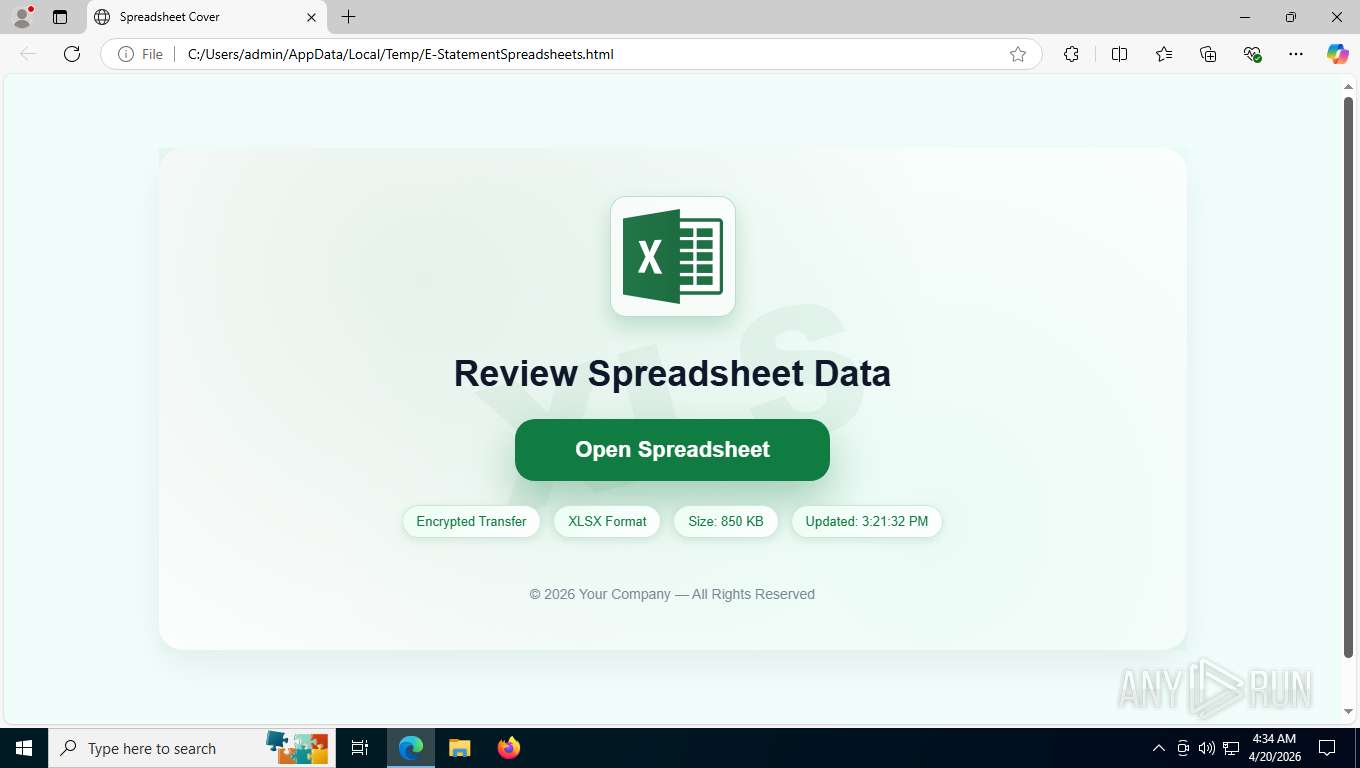Click the XLSX Format badge
The image size is (1360, 768).
(x=607, y=521)
